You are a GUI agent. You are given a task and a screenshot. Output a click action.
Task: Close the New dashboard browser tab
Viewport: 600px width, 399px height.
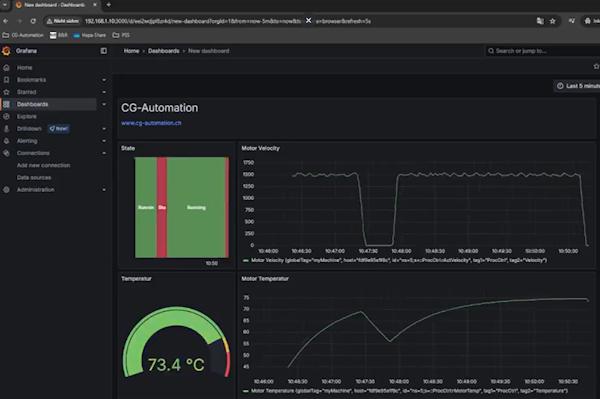point(95,5)
